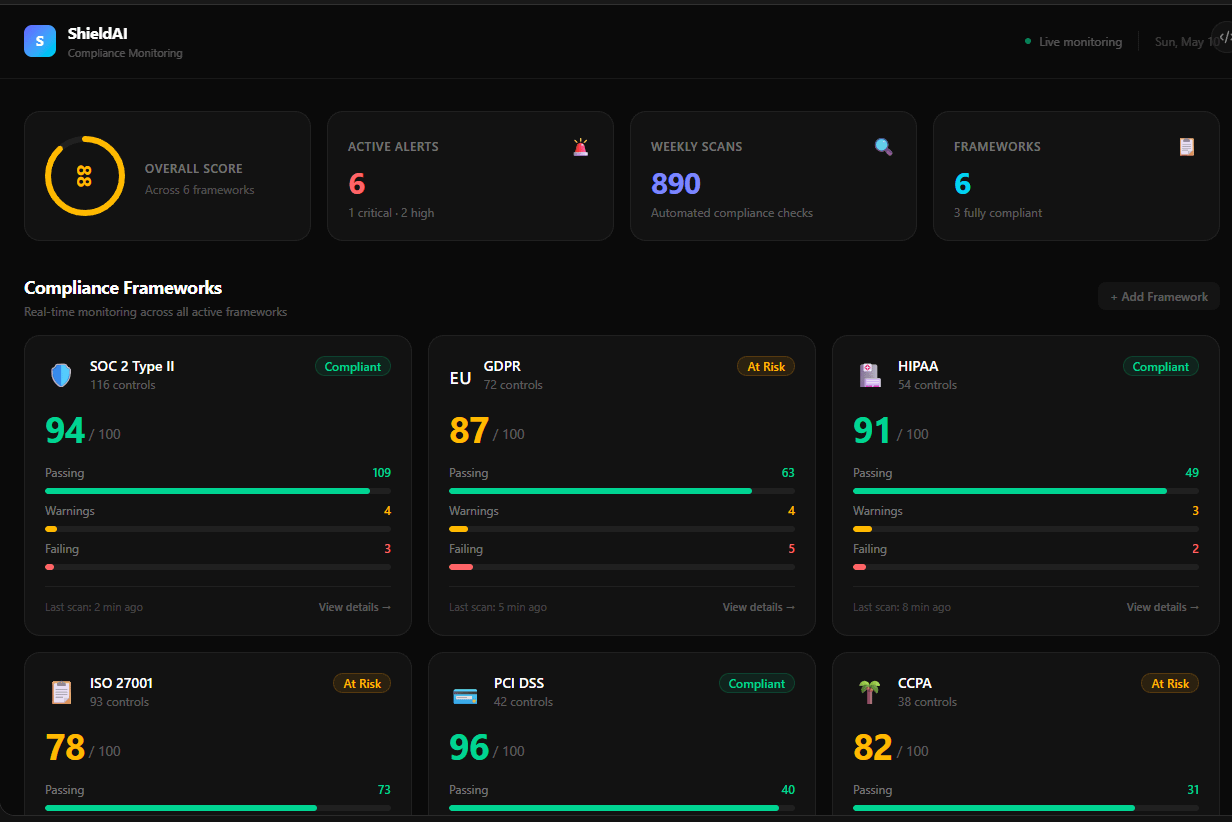The width and height of the screenshot is (1232, 822).
Task: Click the SOC 2 Type II shield icon
Action: tap(61, 375)
